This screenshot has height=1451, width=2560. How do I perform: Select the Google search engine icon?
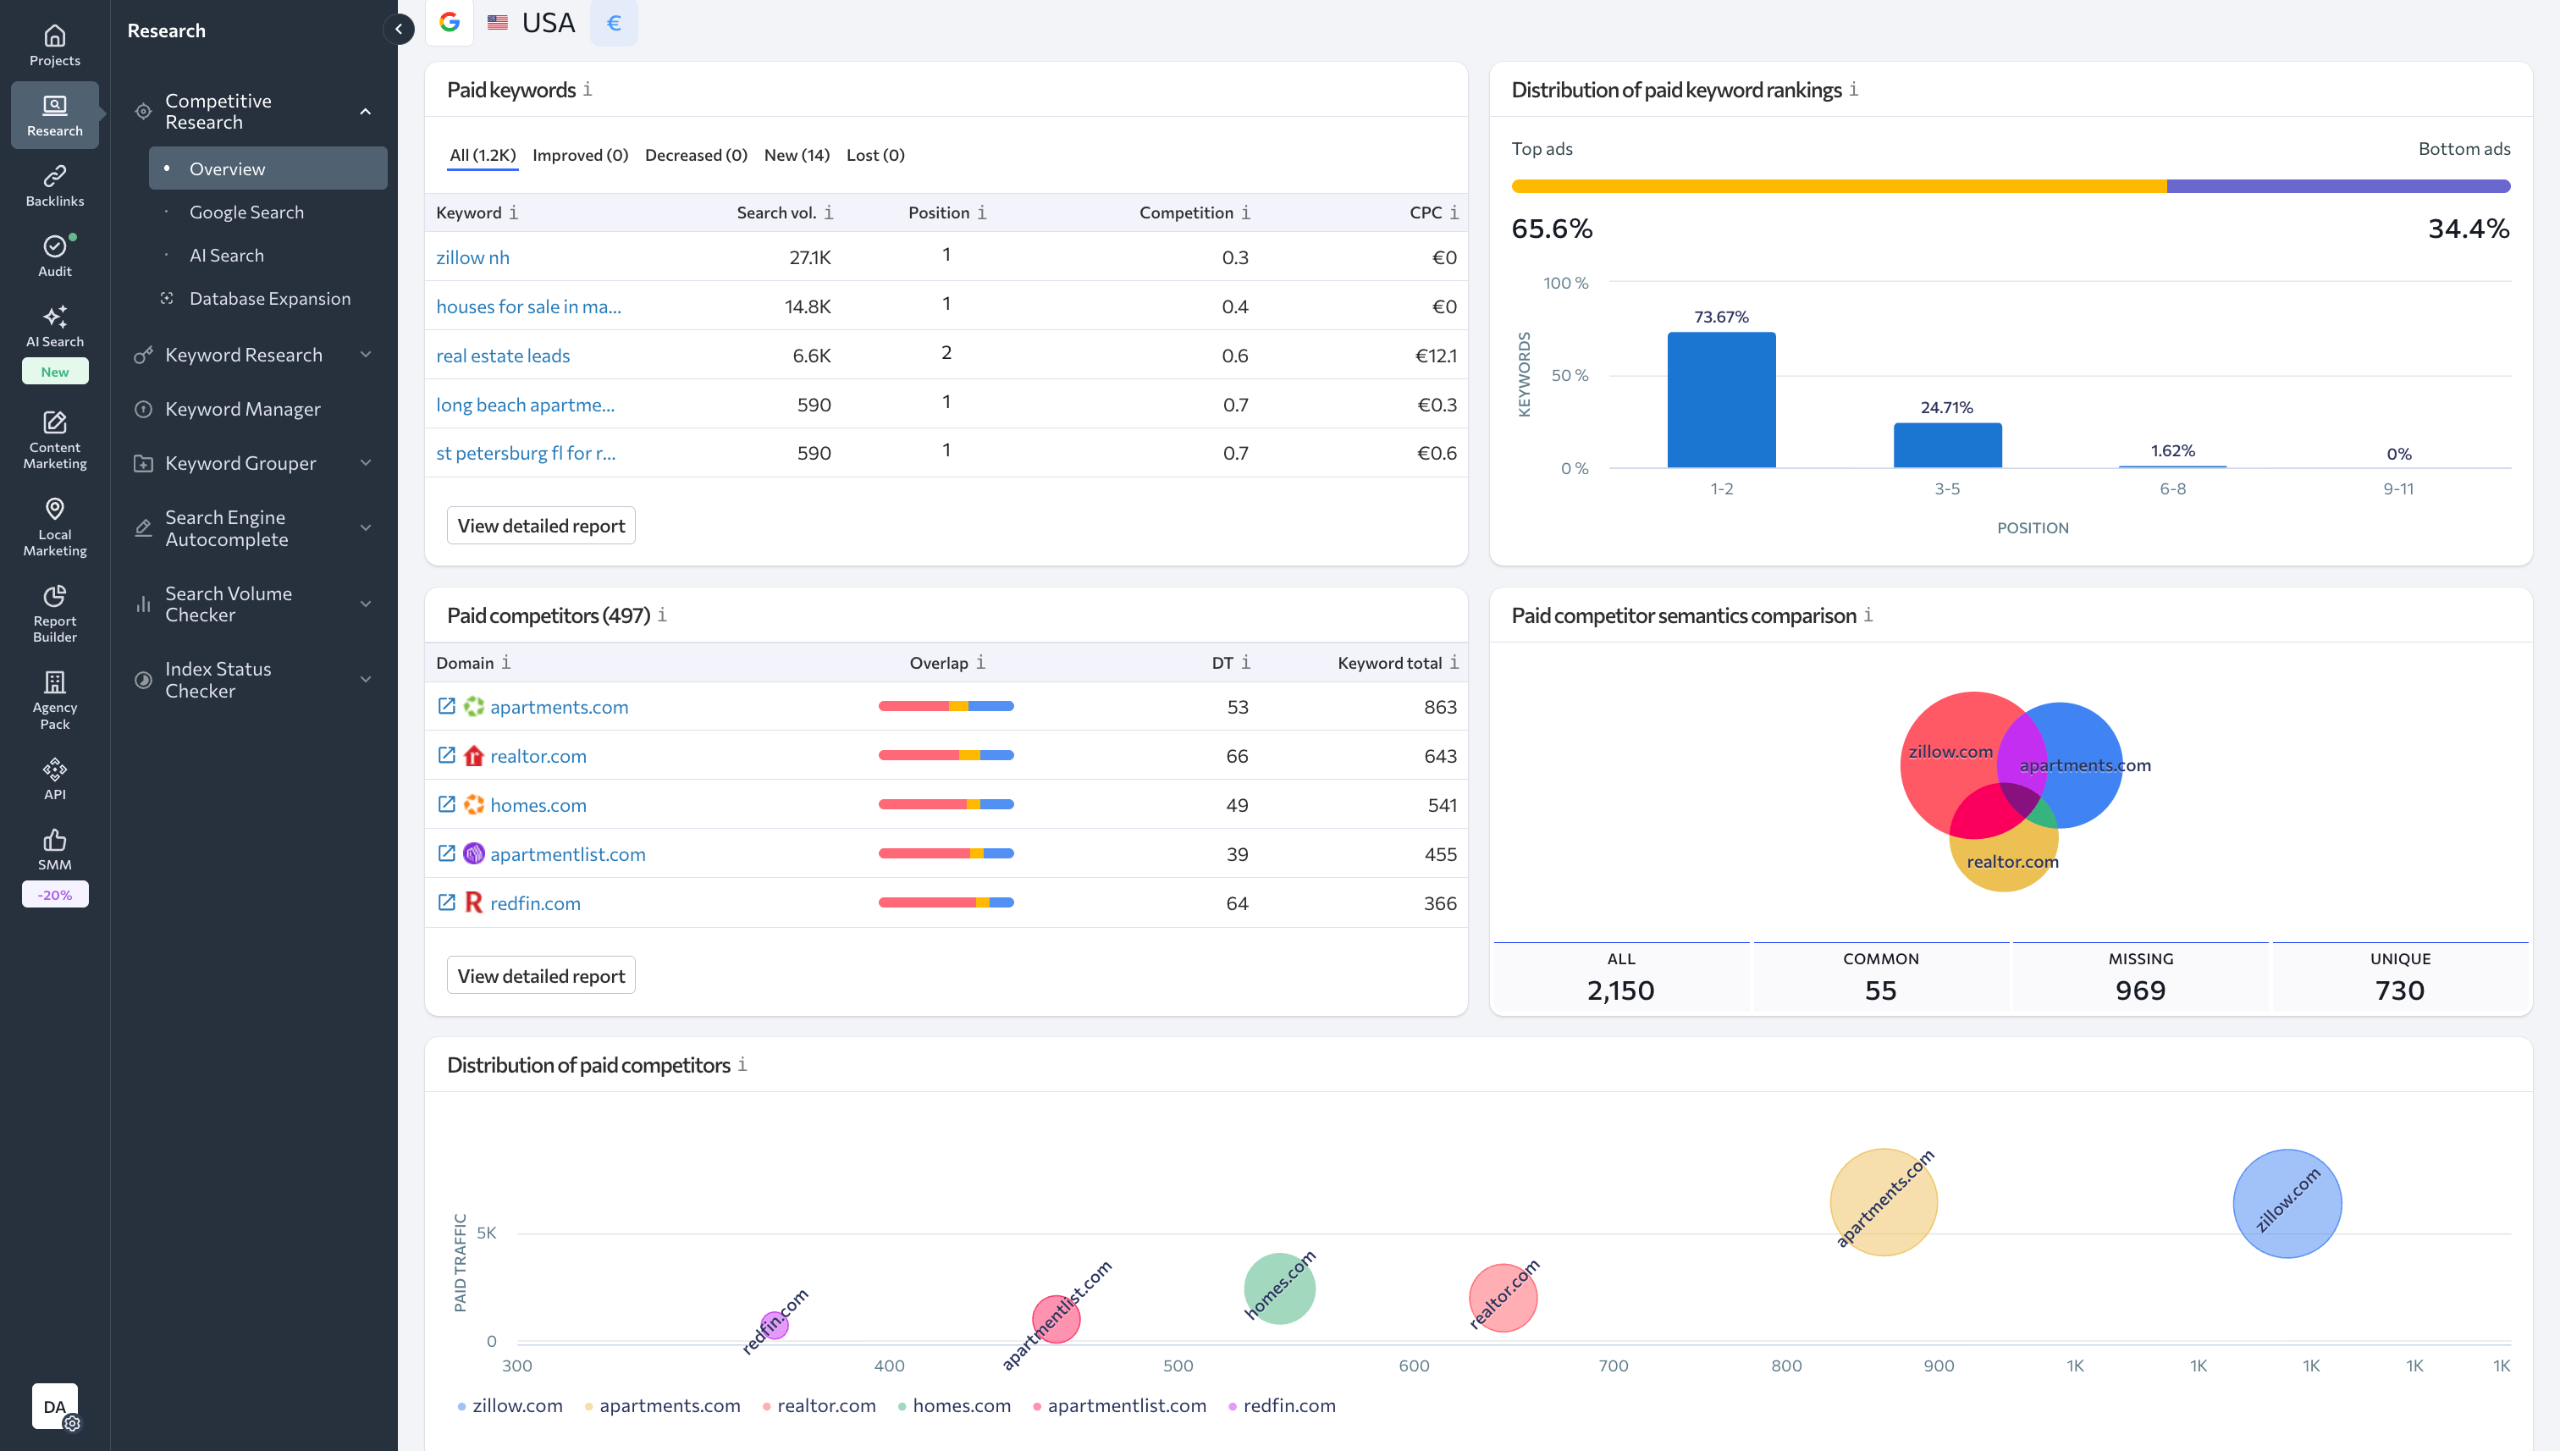[450, 22]
